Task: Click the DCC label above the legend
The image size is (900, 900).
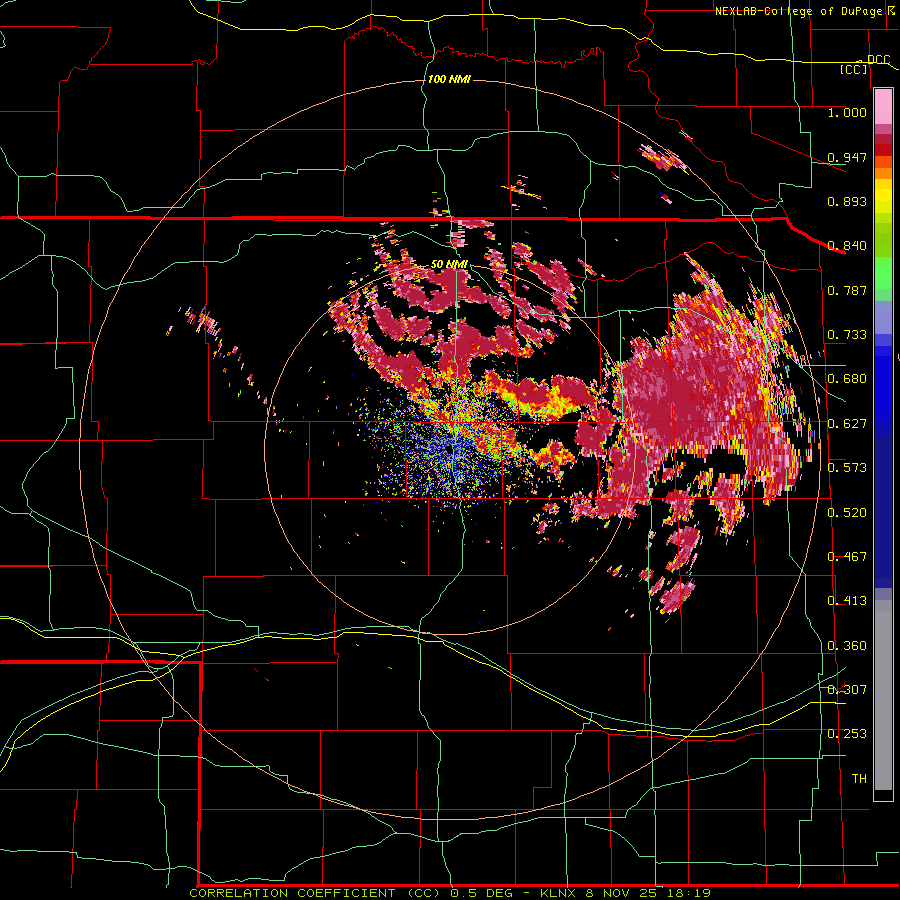Action: coord(878,60)
